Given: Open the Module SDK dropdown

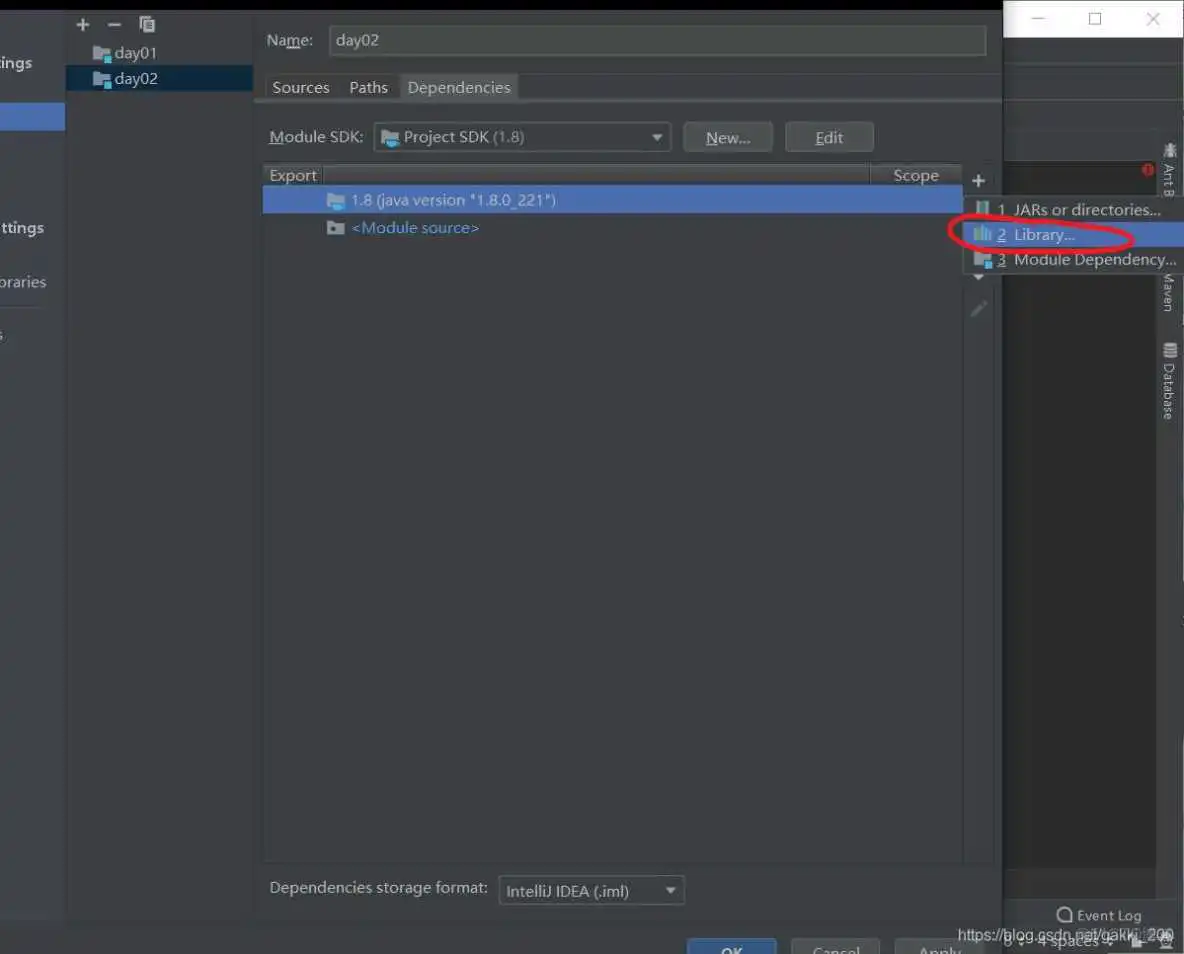Looking at the screenshot, I should tap(521, 137).
